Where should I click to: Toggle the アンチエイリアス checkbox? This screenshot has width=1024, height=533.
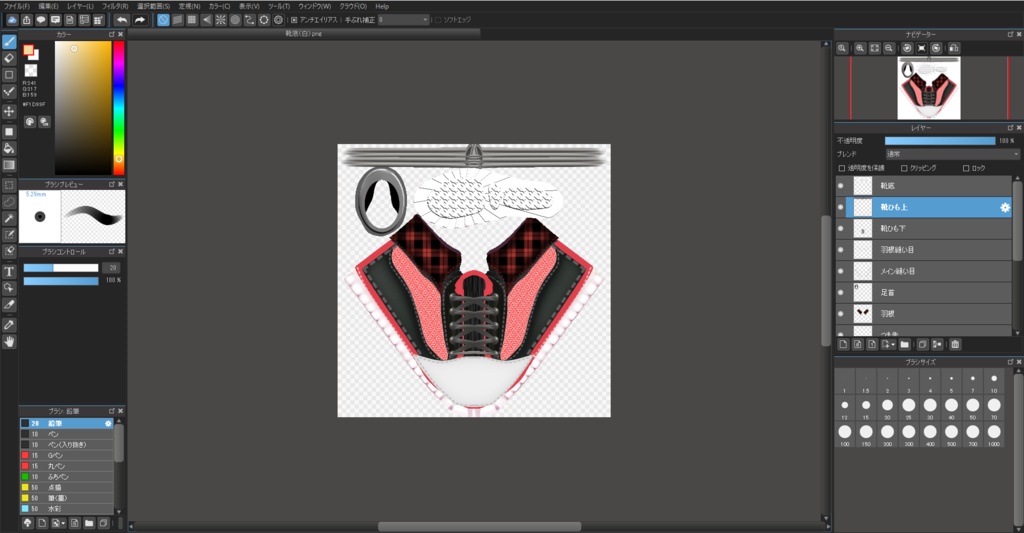(x=294, y=20)
